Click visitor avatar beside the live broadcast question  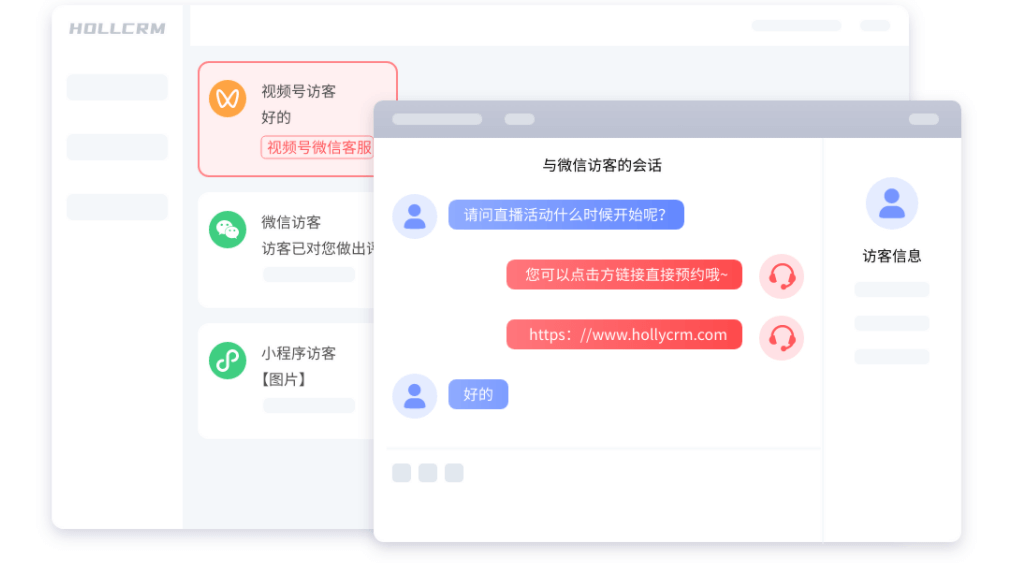(x=414, y=216)
